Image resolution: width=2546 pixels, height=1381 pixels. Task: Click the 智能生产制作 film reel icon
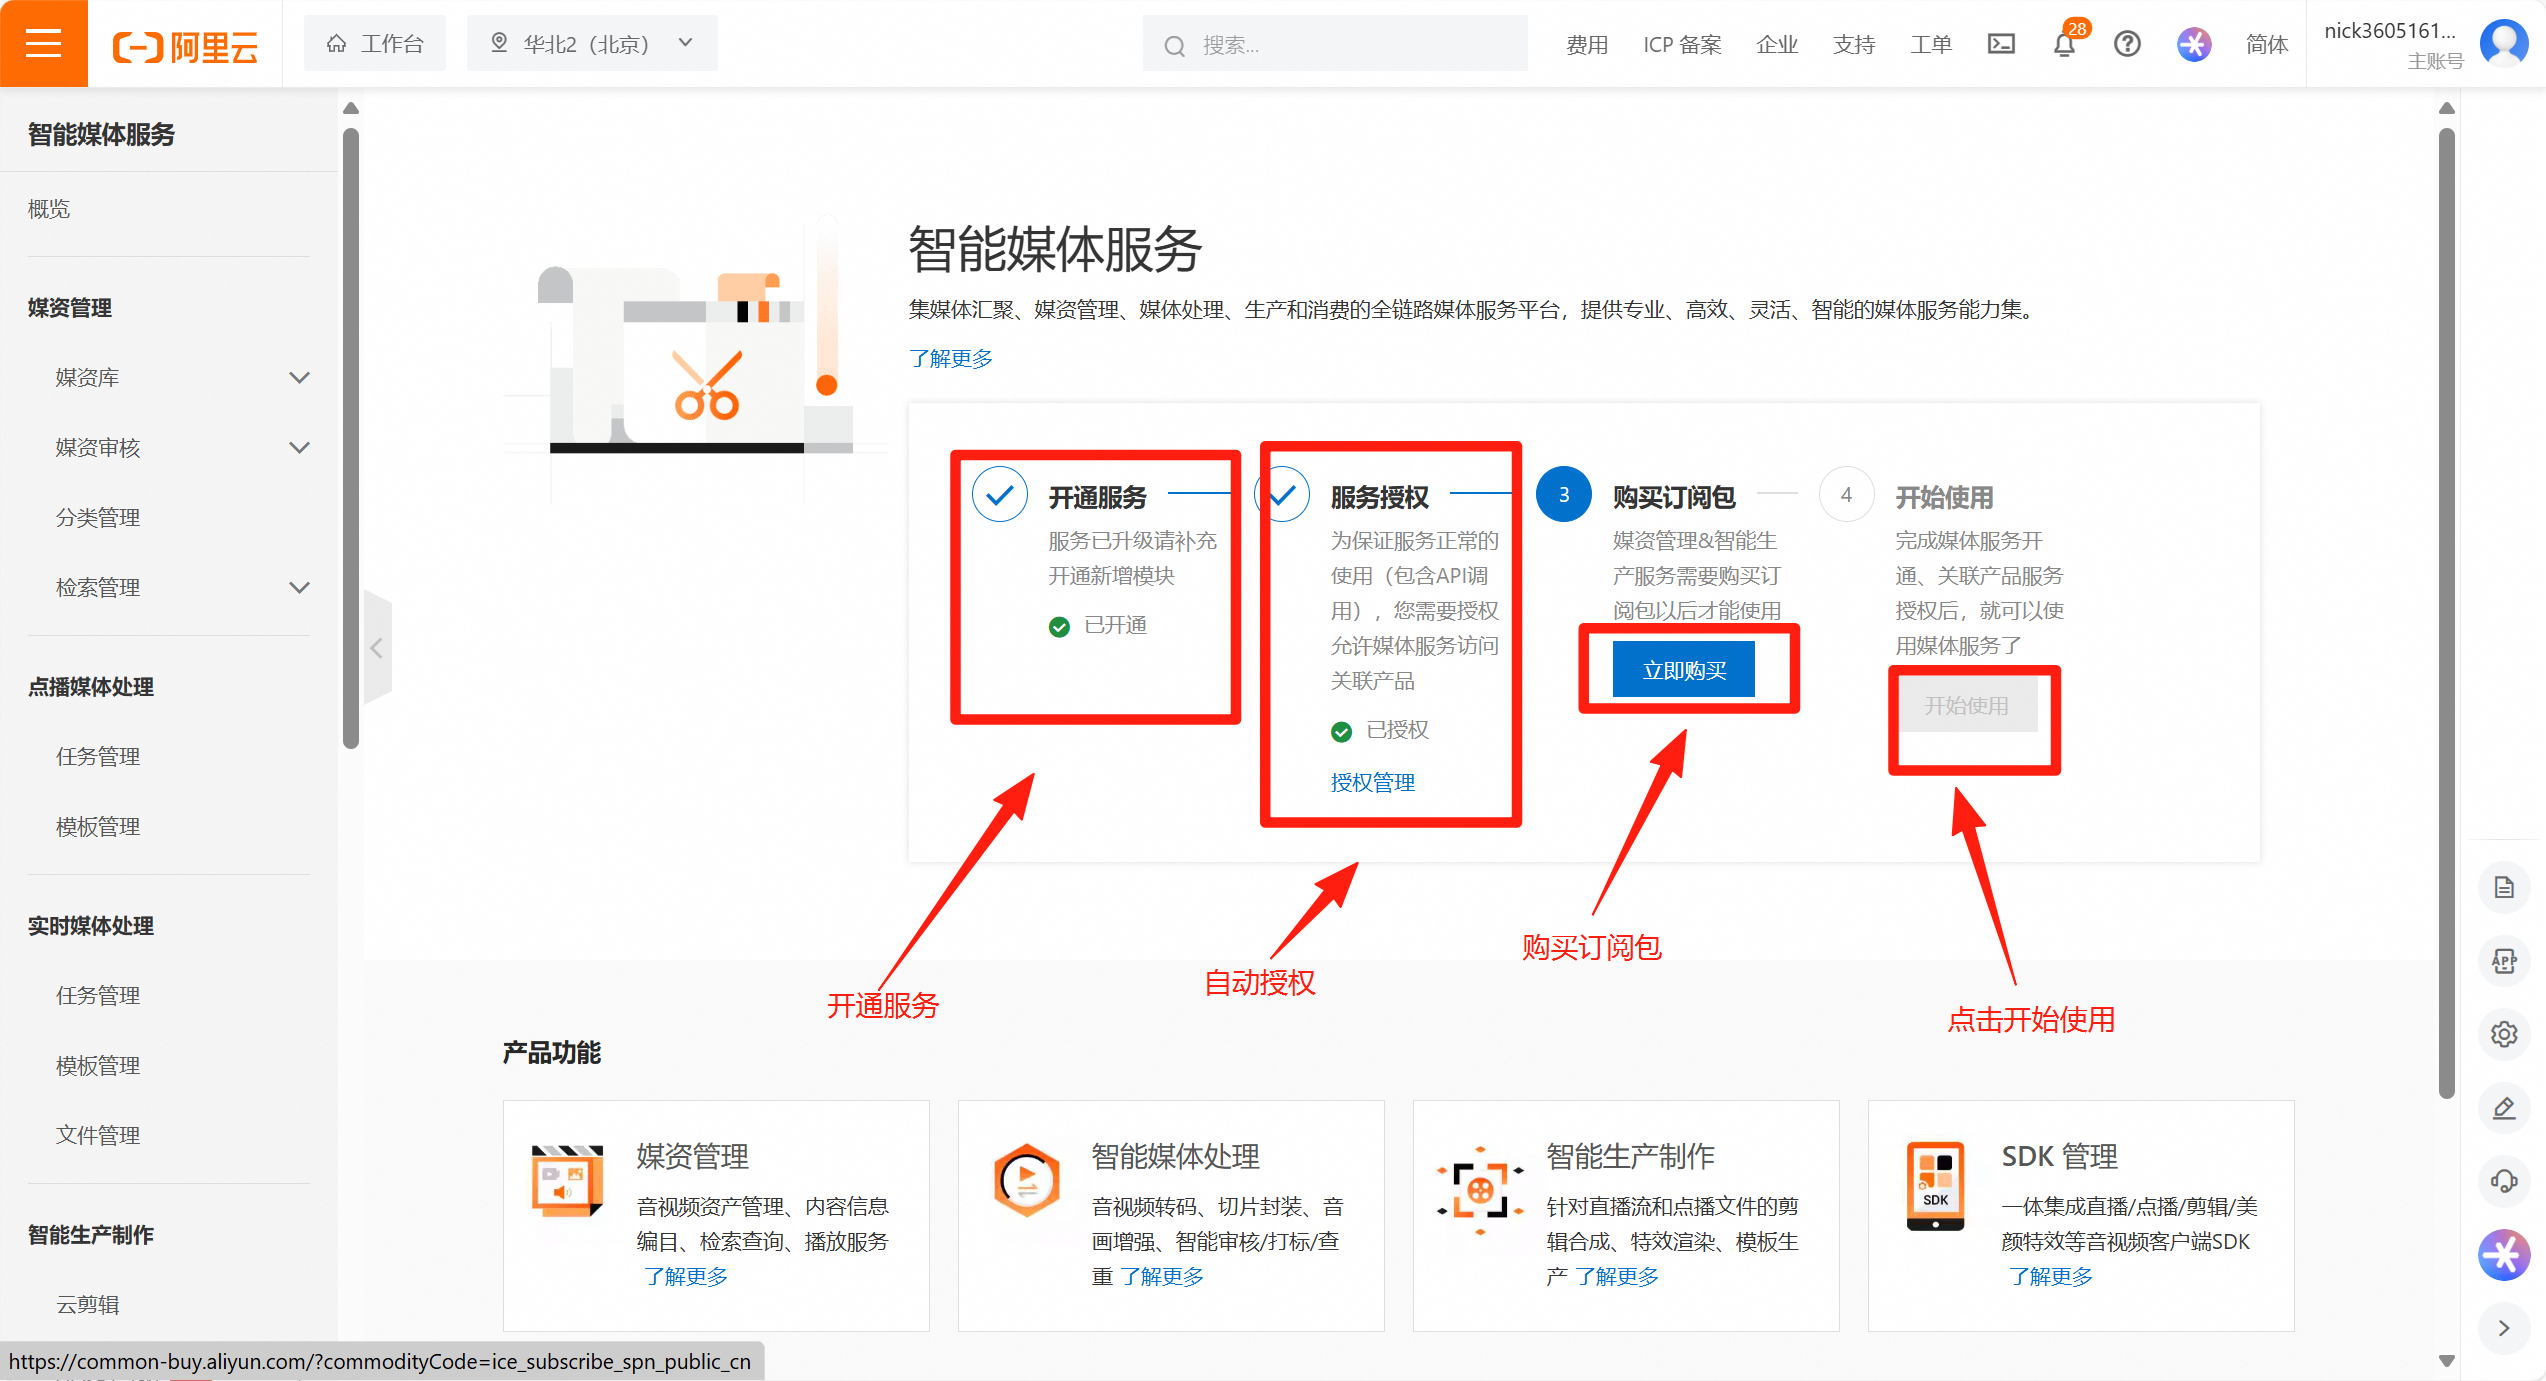1480,1190
